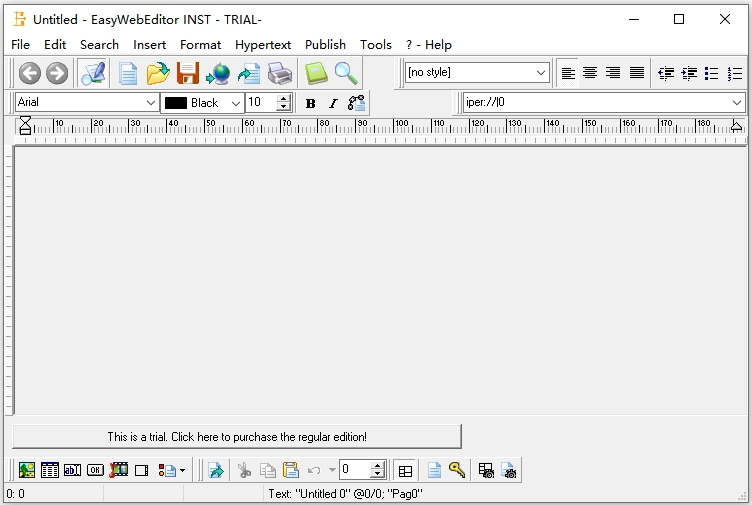
Task: Expand the iper:// address dropdown
Action: [737, 103]
